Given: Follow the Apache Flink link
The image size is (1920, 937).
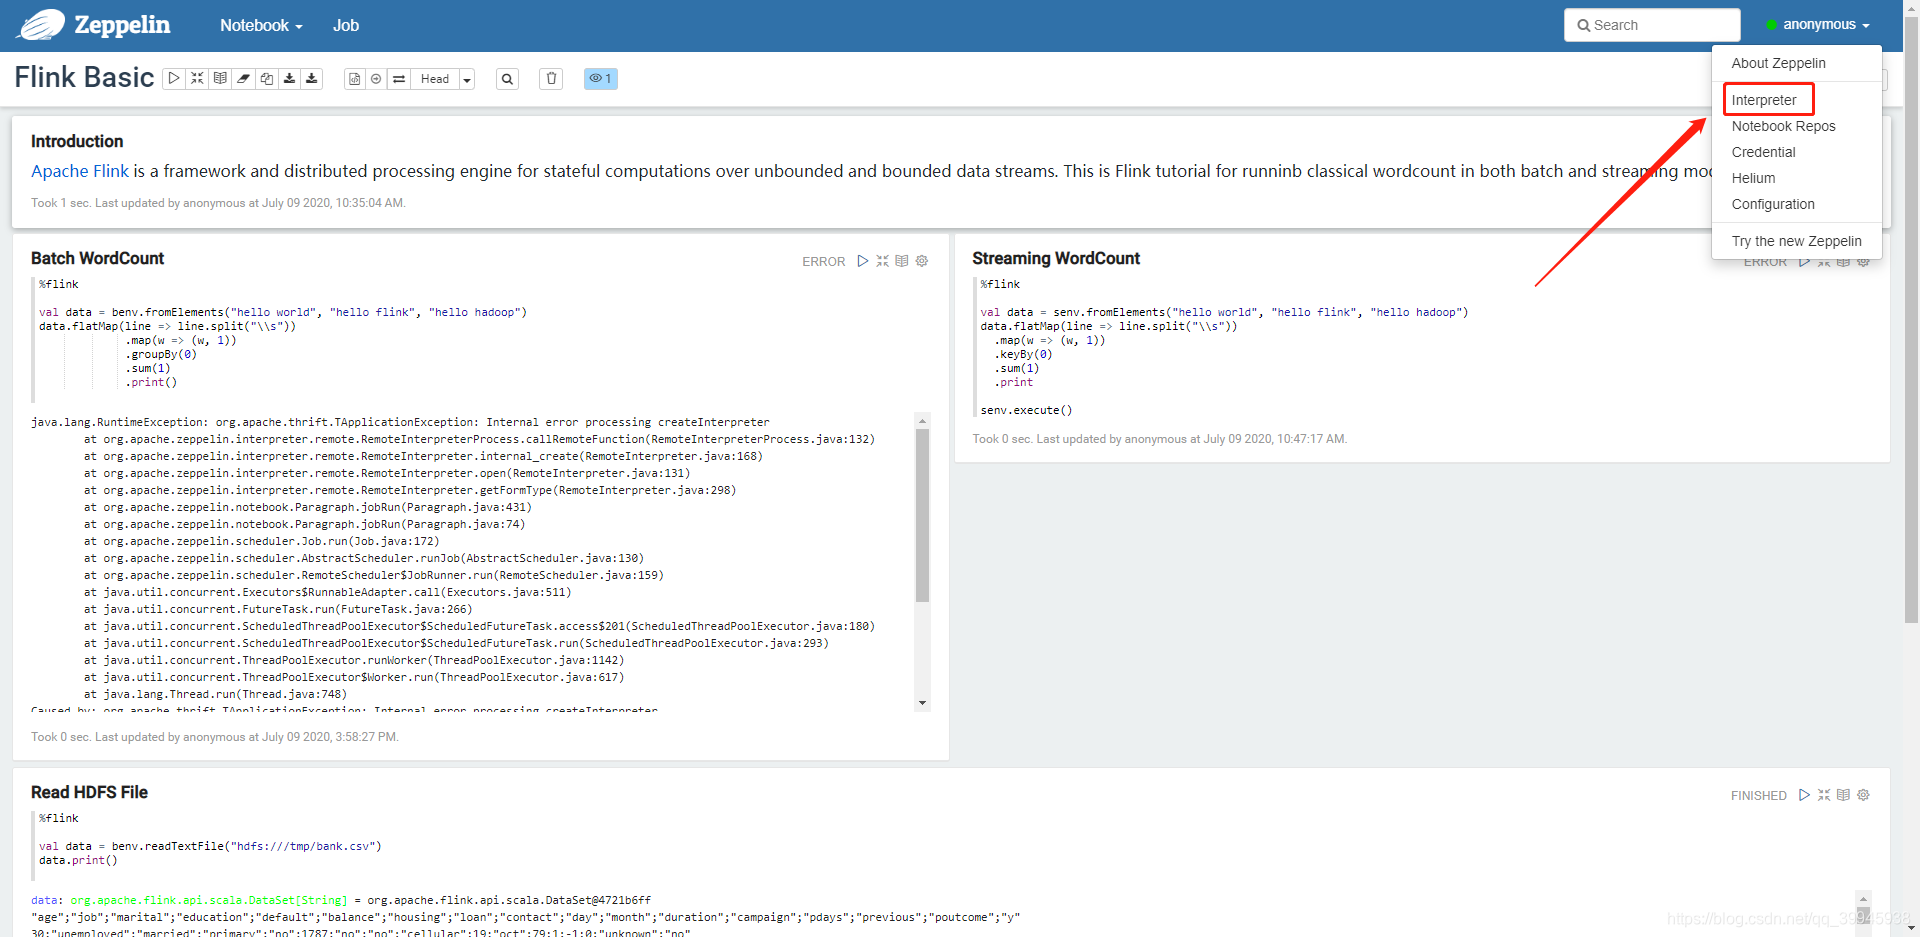Looking at the screenshot, I should pos(80,171).
